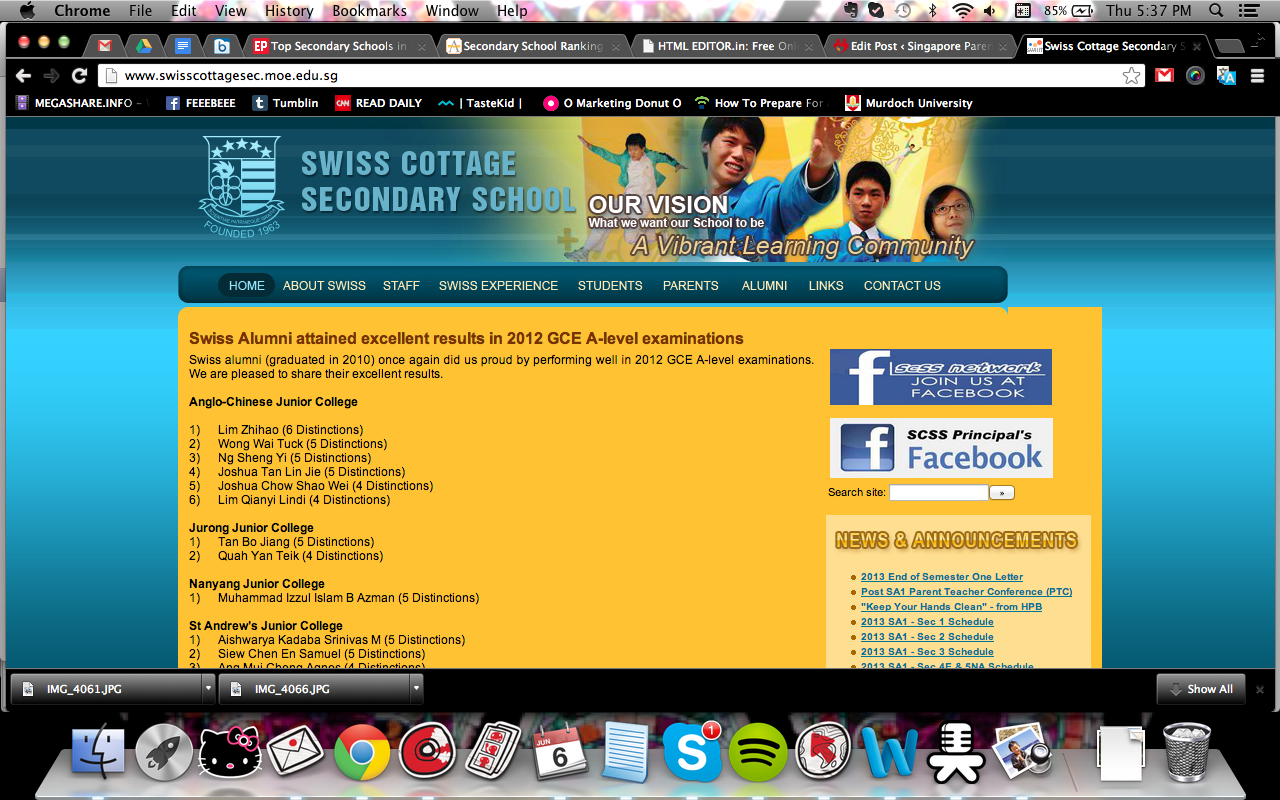Open the Bookmarks menu in menu bar
This screenshot has height=800, width=1280.
(x=369, y=11)
